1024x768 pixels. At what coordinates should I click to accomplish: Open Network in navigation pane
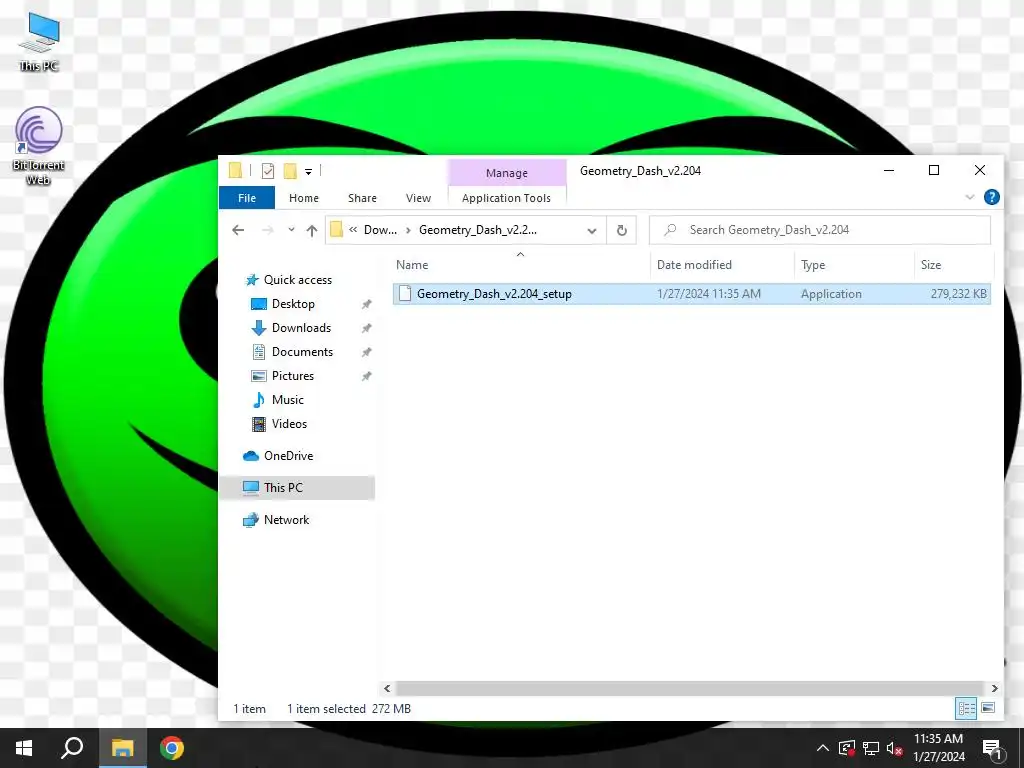(x=286, y=520)
